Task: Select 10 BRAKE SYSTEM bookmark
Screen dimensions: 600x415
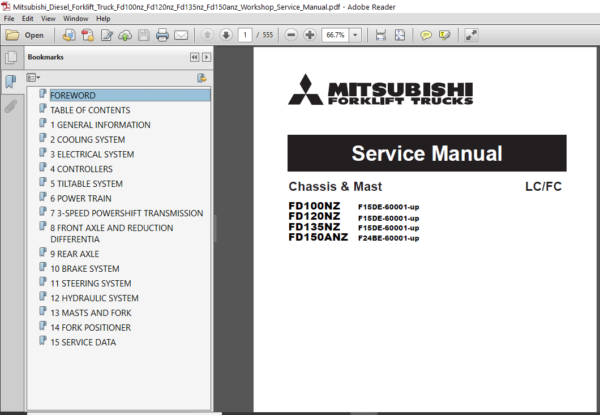Action: click(x=85, y=269)
